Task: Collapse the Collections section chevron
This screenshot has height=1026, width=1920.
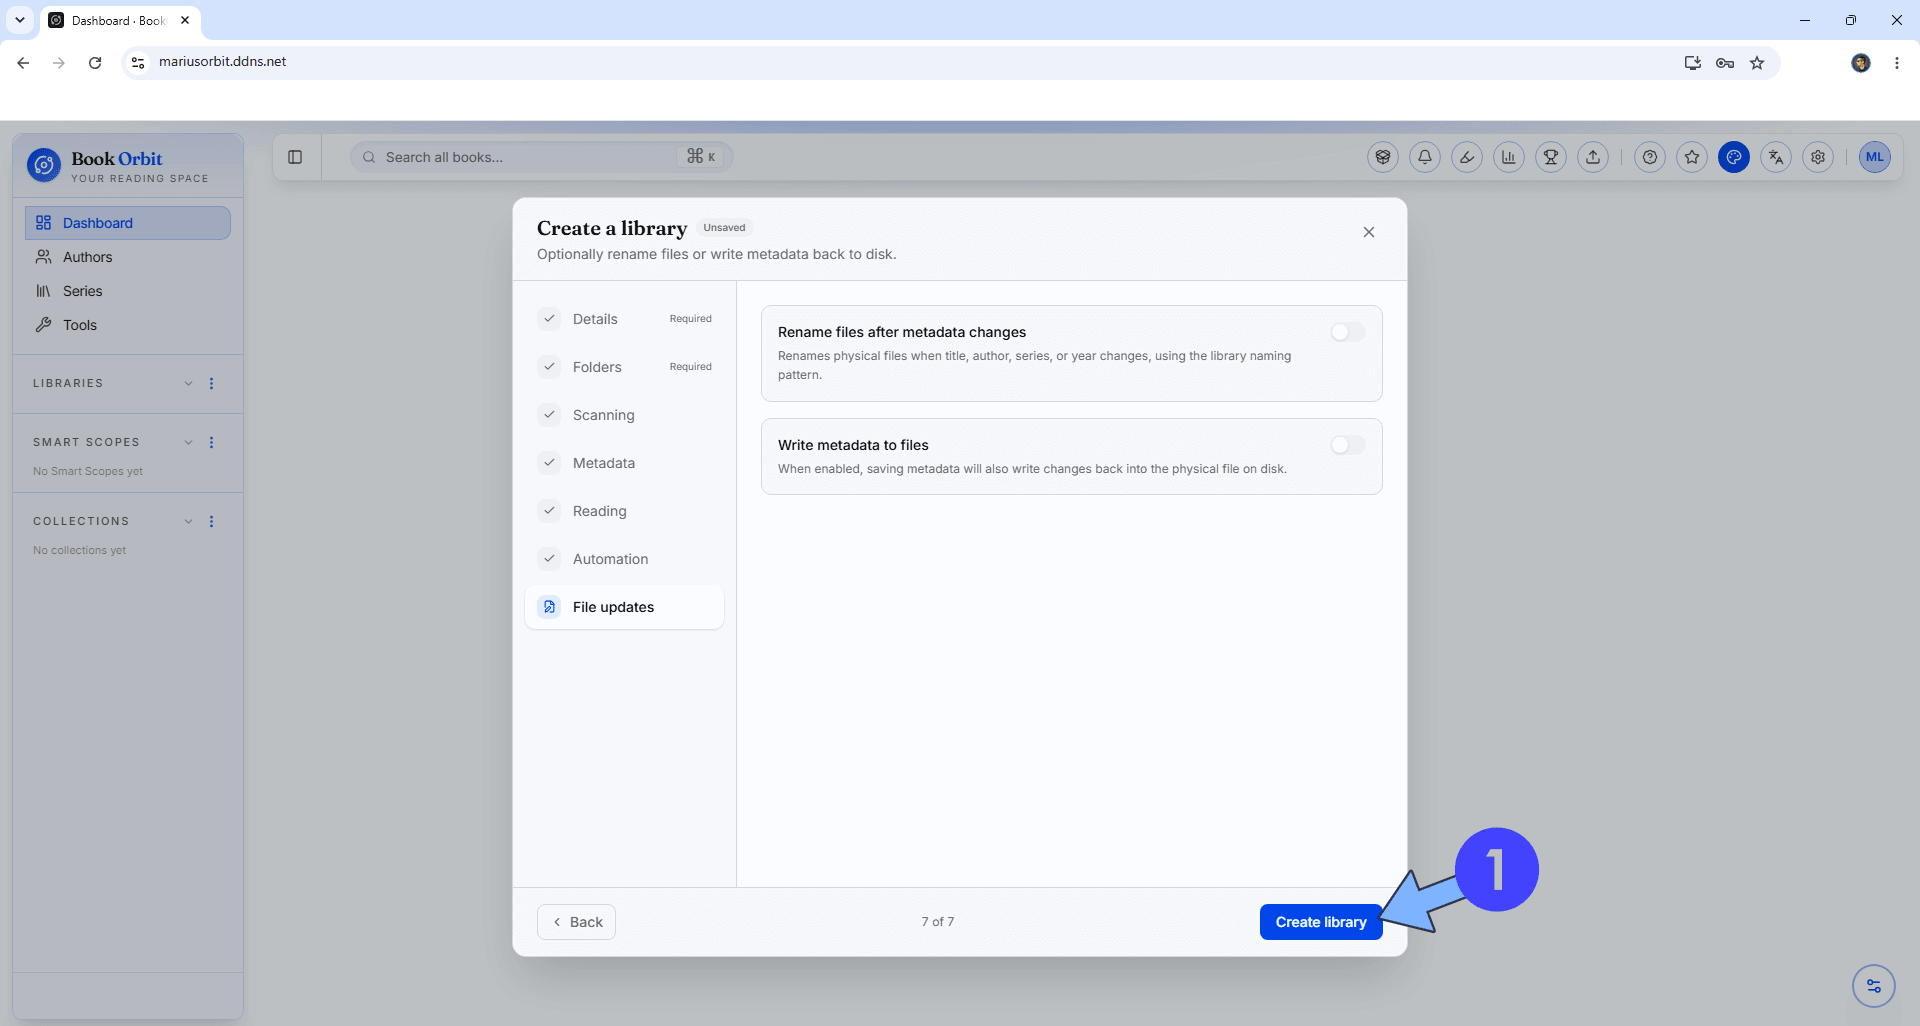Action: [188, 521]
